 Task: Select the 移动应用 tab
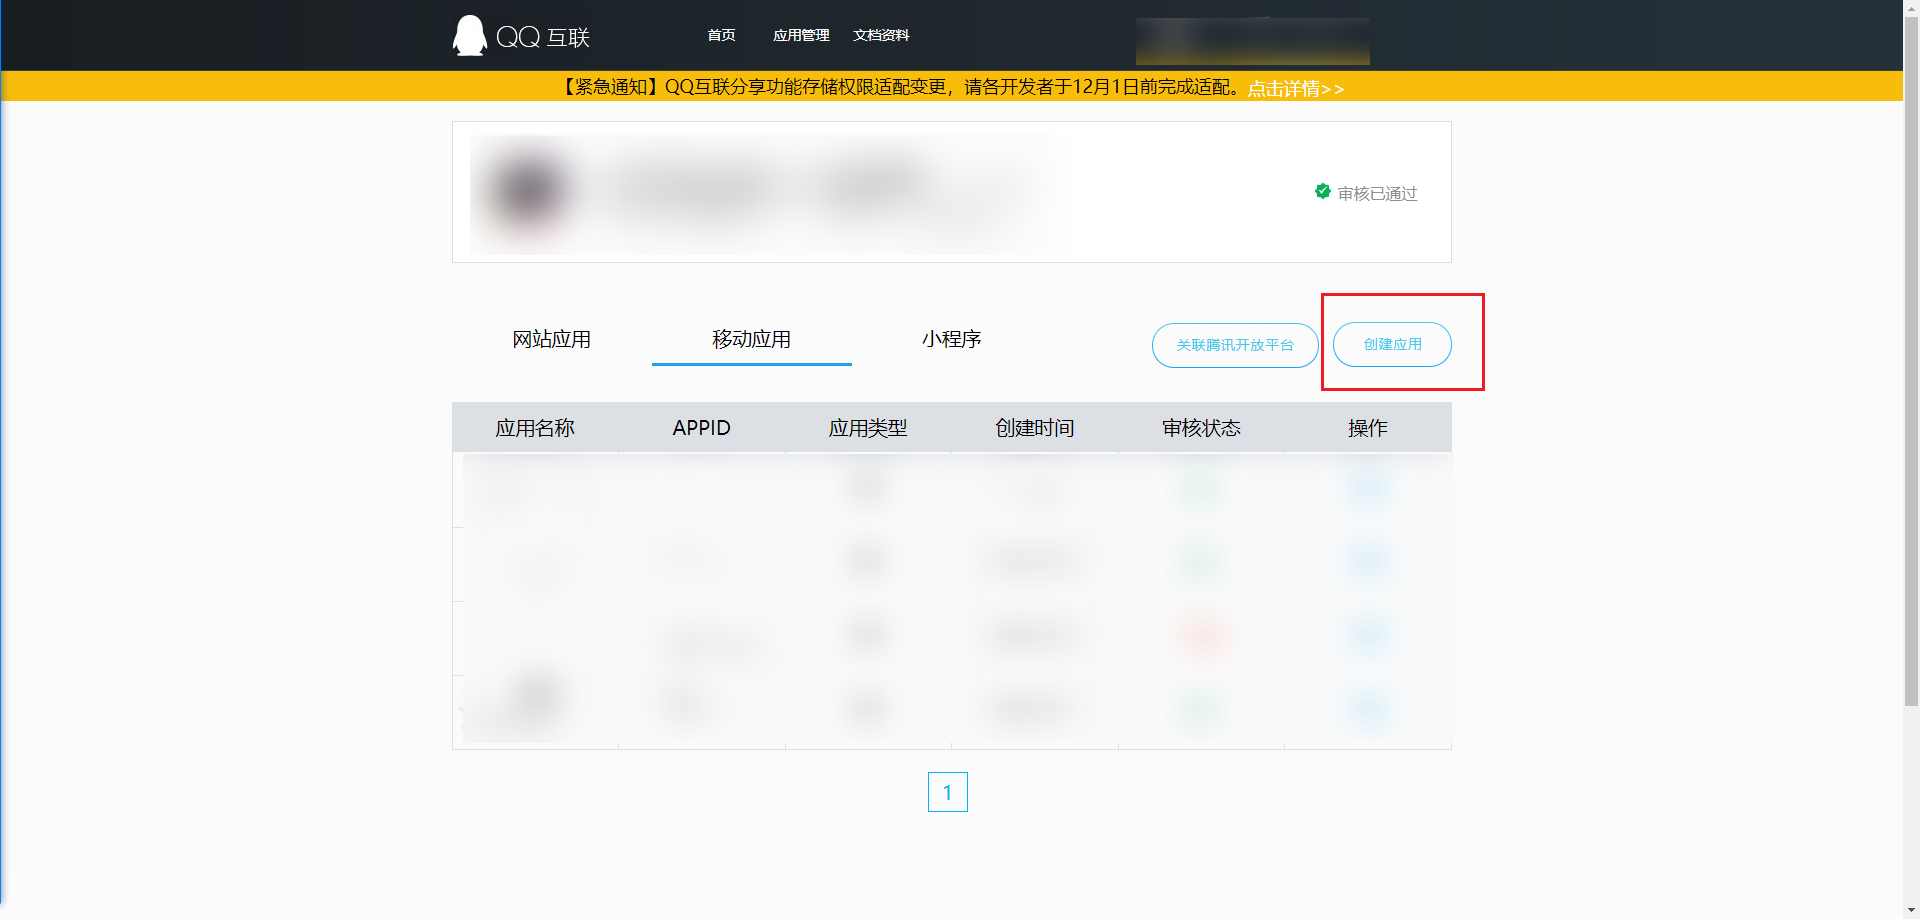[752, 339]
